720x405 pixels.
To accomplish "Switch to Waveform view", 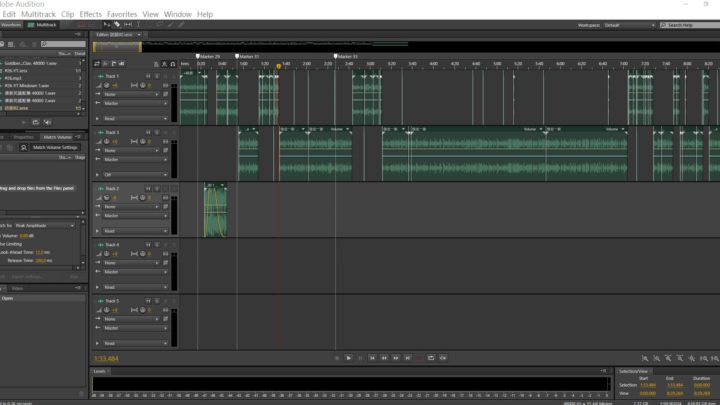I will pyautogui.click(x=12, y=24).
